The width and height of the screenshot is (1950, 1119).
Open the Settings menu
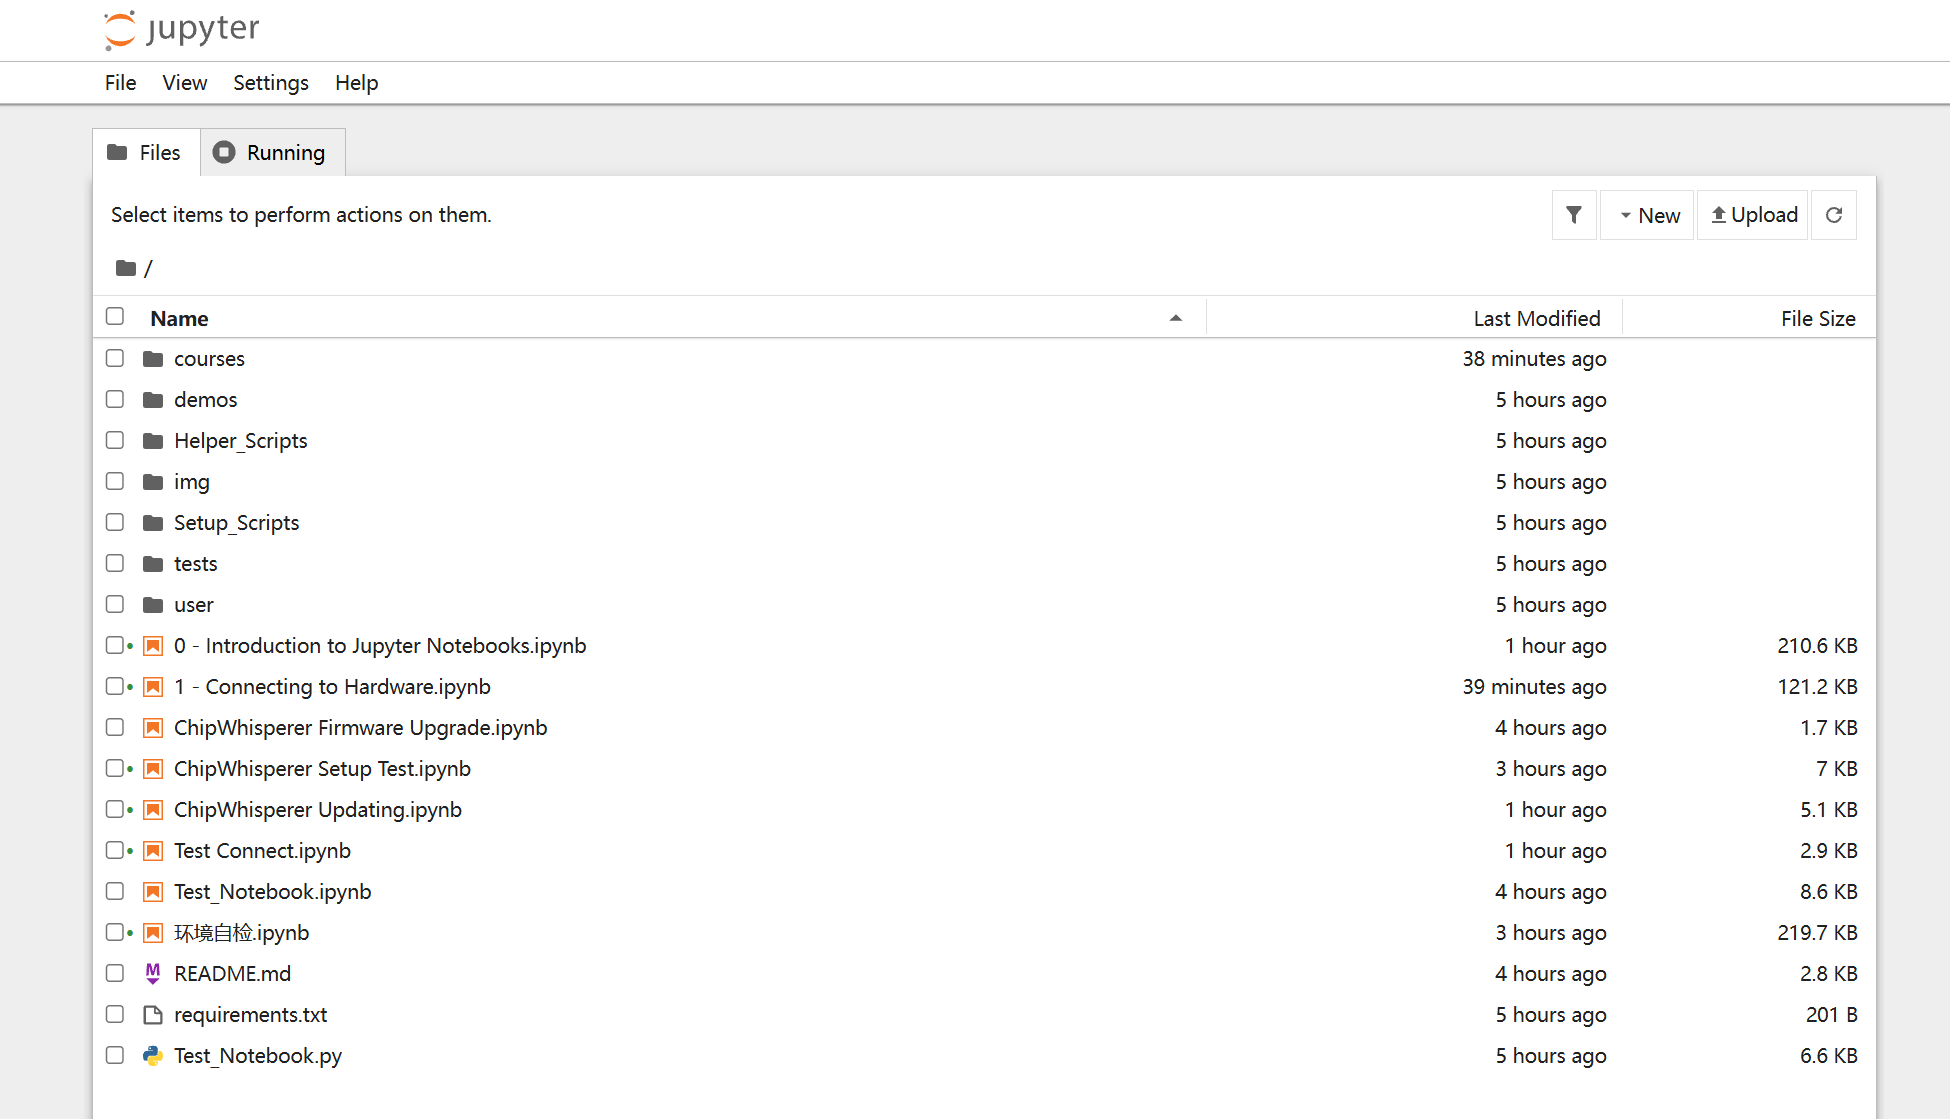271,83
